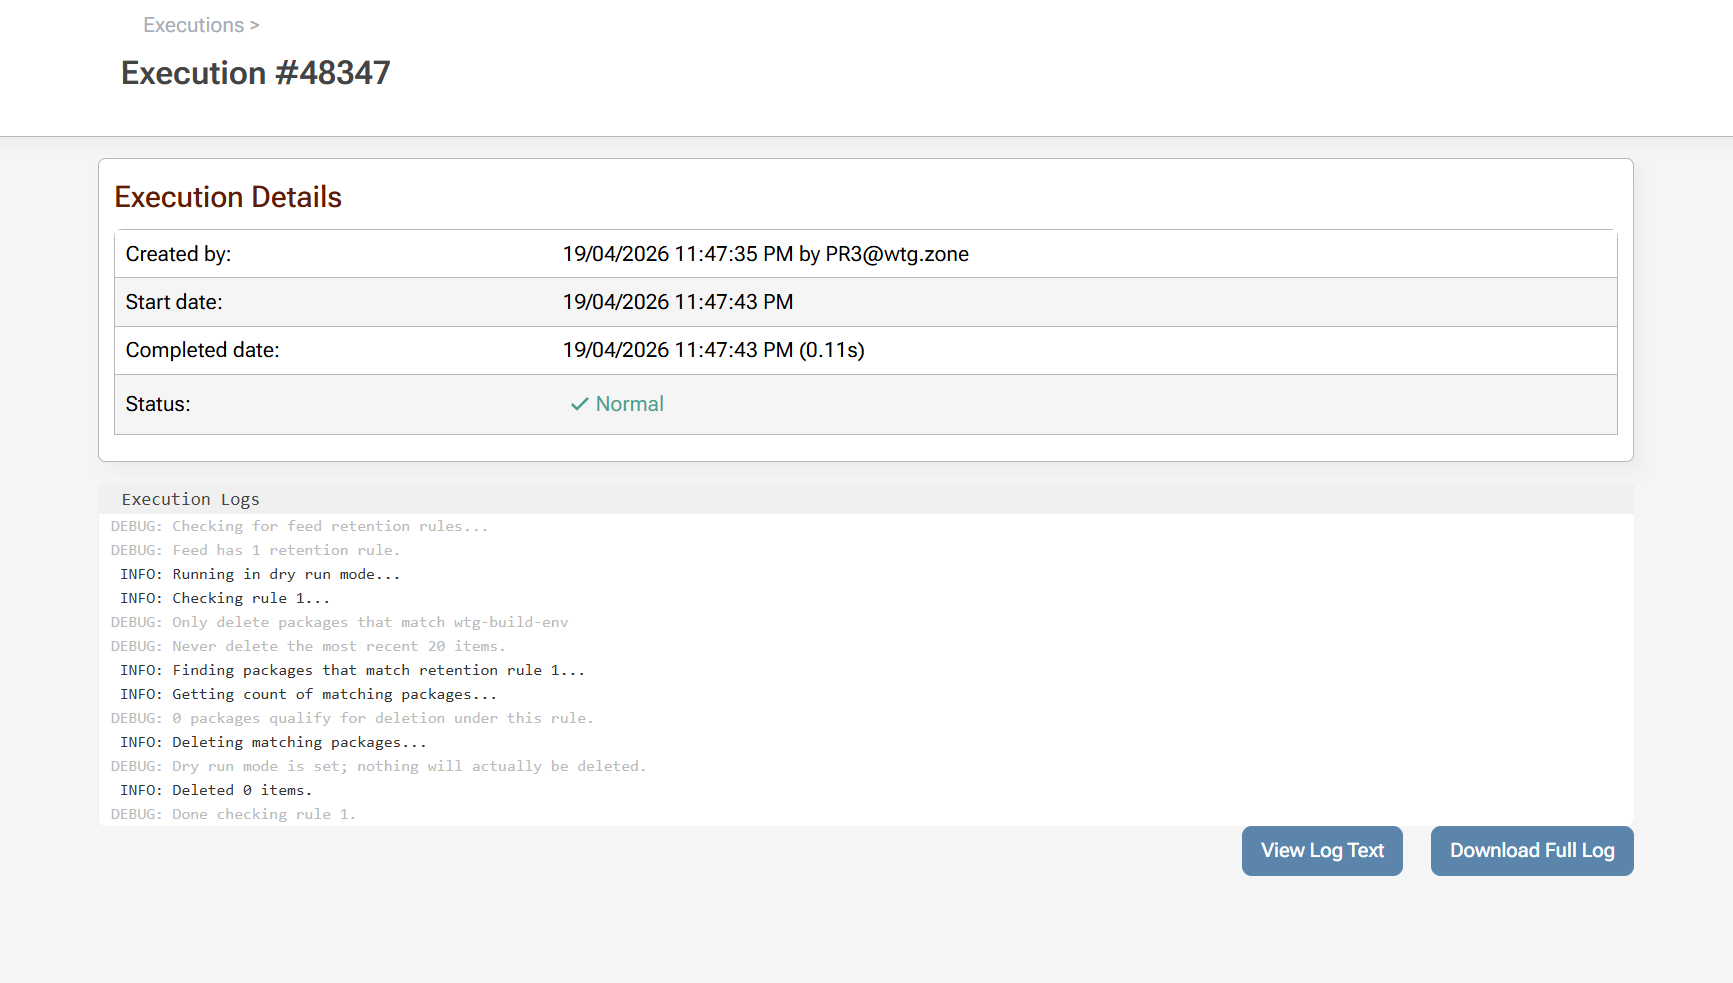This screenshot has height=983, width=1733.
Task: Click the 'Created by:' row label
Action: coord(178,254)
